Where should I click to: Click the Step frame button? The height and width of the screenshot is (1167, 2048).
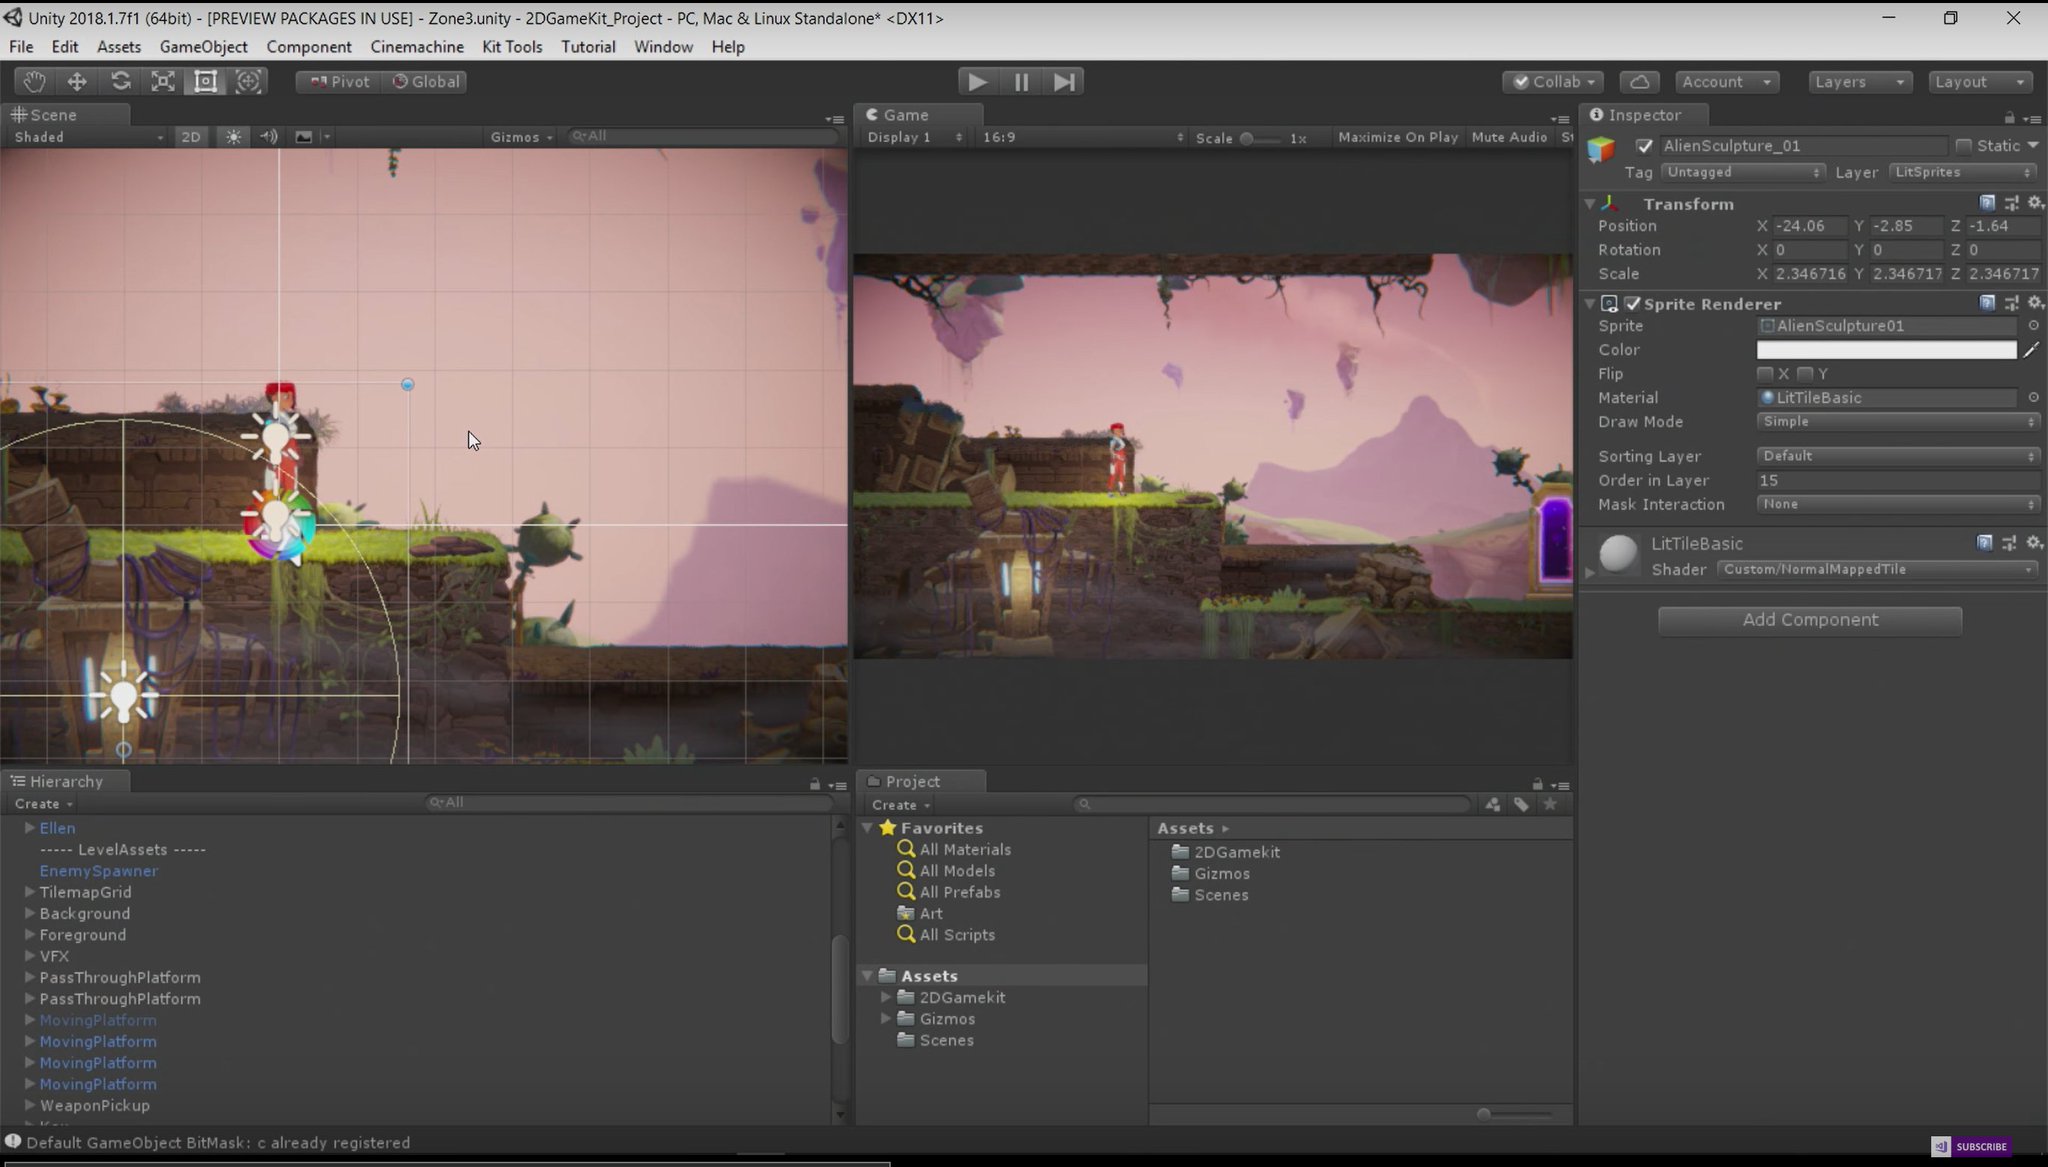click(1064, 82)
